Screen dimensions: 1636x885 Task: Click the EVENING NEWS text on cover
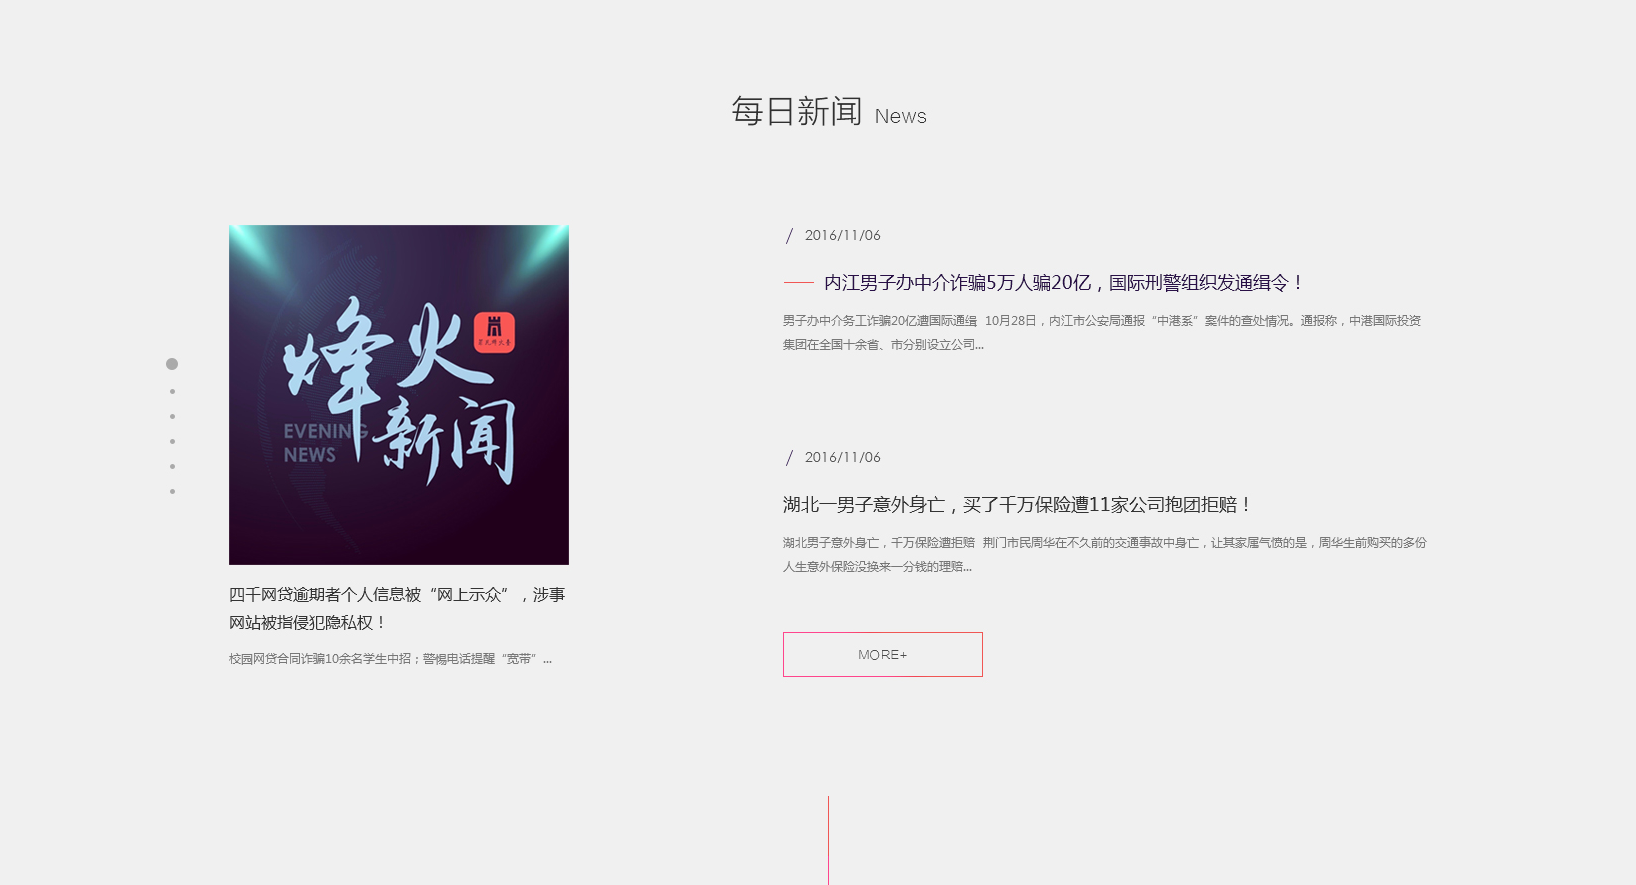312,443
